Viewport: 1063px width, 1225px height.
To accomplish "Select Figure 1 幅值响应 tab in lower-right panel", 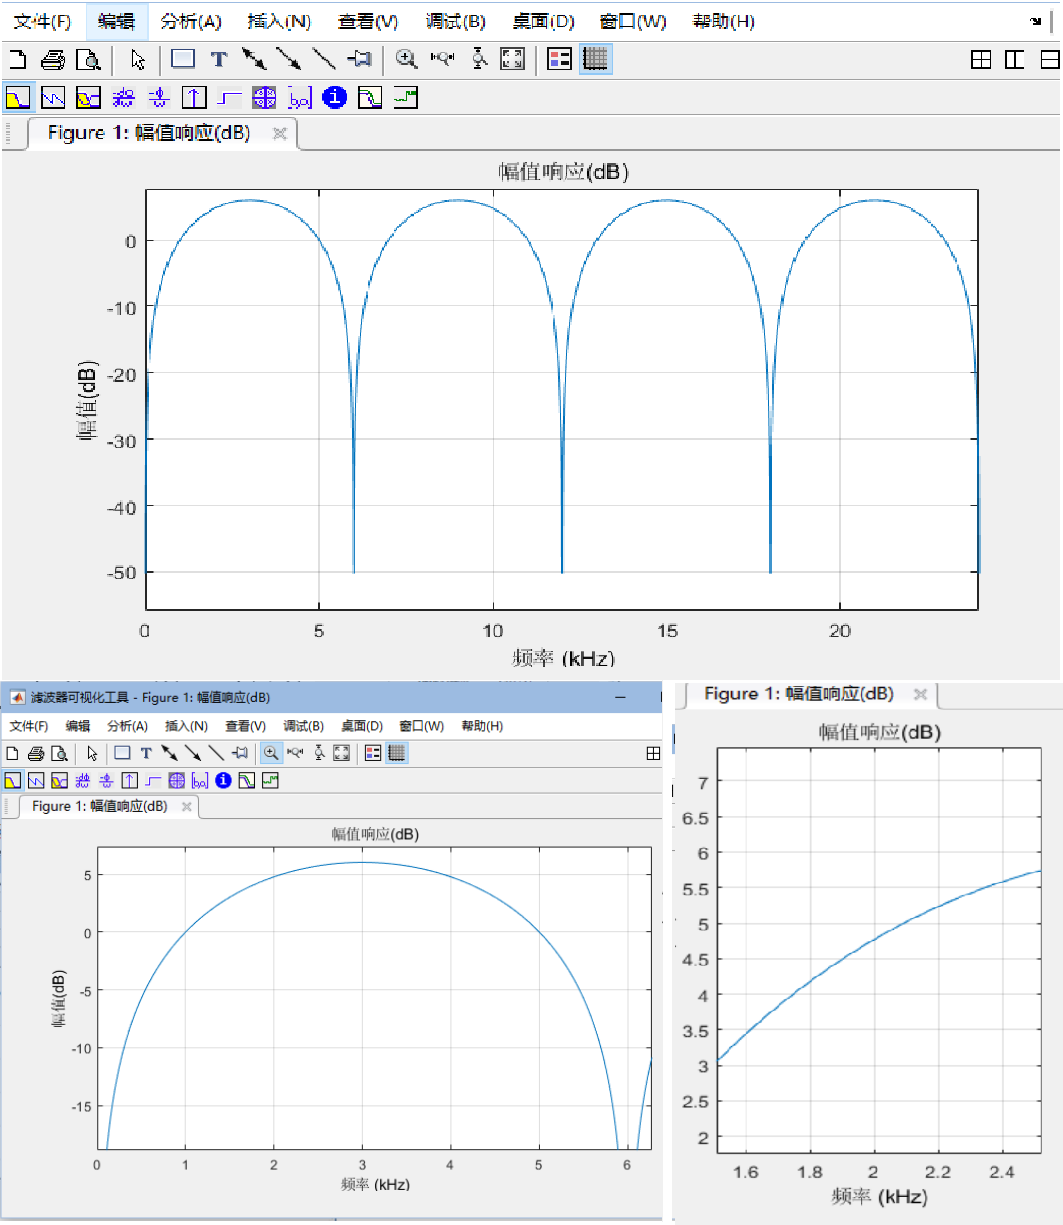I will (x=798, y=694).
